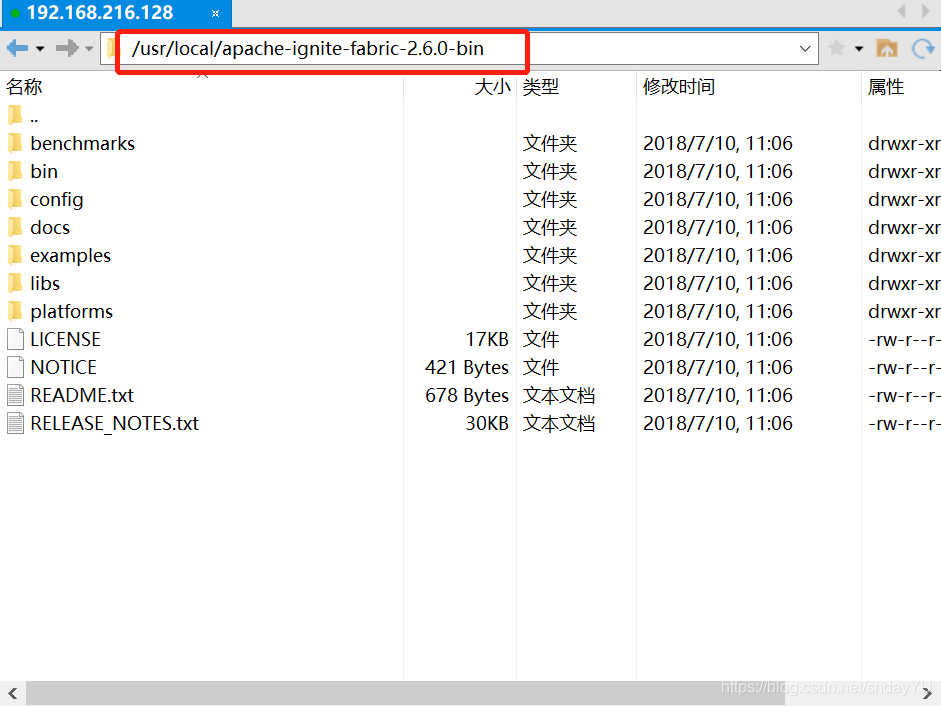This screenshot has width=941, height=706.
Task: Sort by 大小 column header
Action: pos(460,87)
